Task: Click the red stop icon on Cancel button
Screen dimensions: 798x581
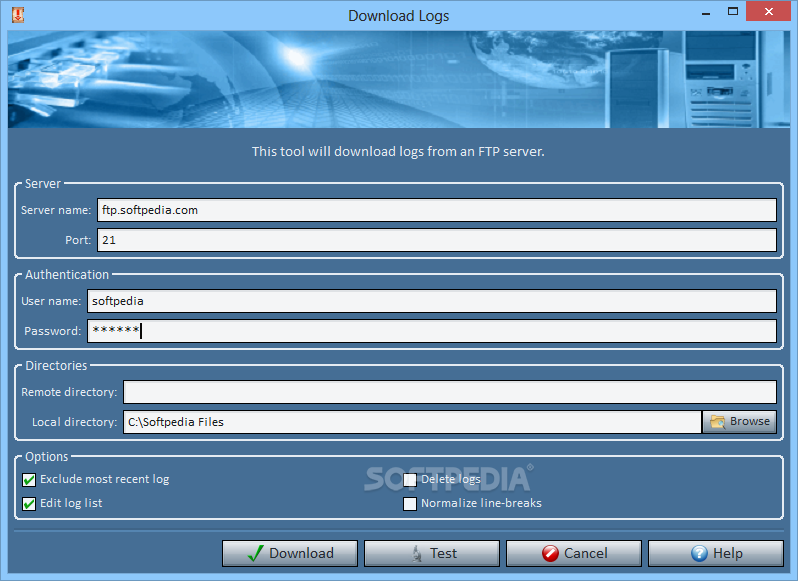Action: 550,554
